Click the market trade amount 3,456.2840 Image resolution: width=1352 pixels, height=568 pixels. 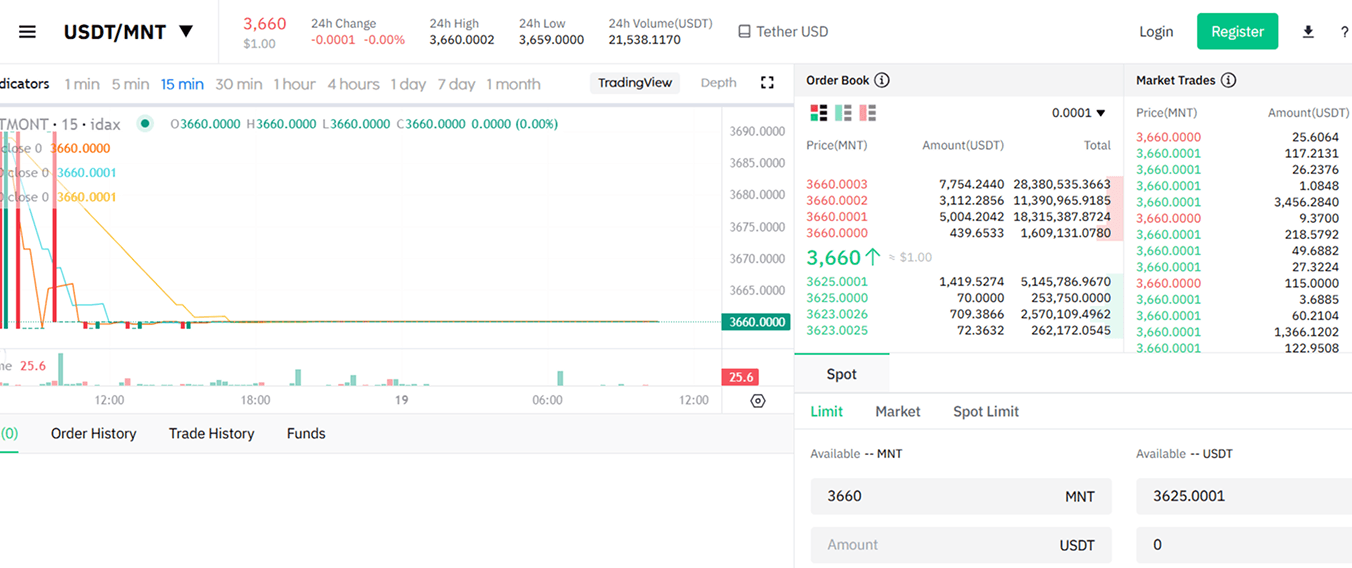pos(1306,202)
